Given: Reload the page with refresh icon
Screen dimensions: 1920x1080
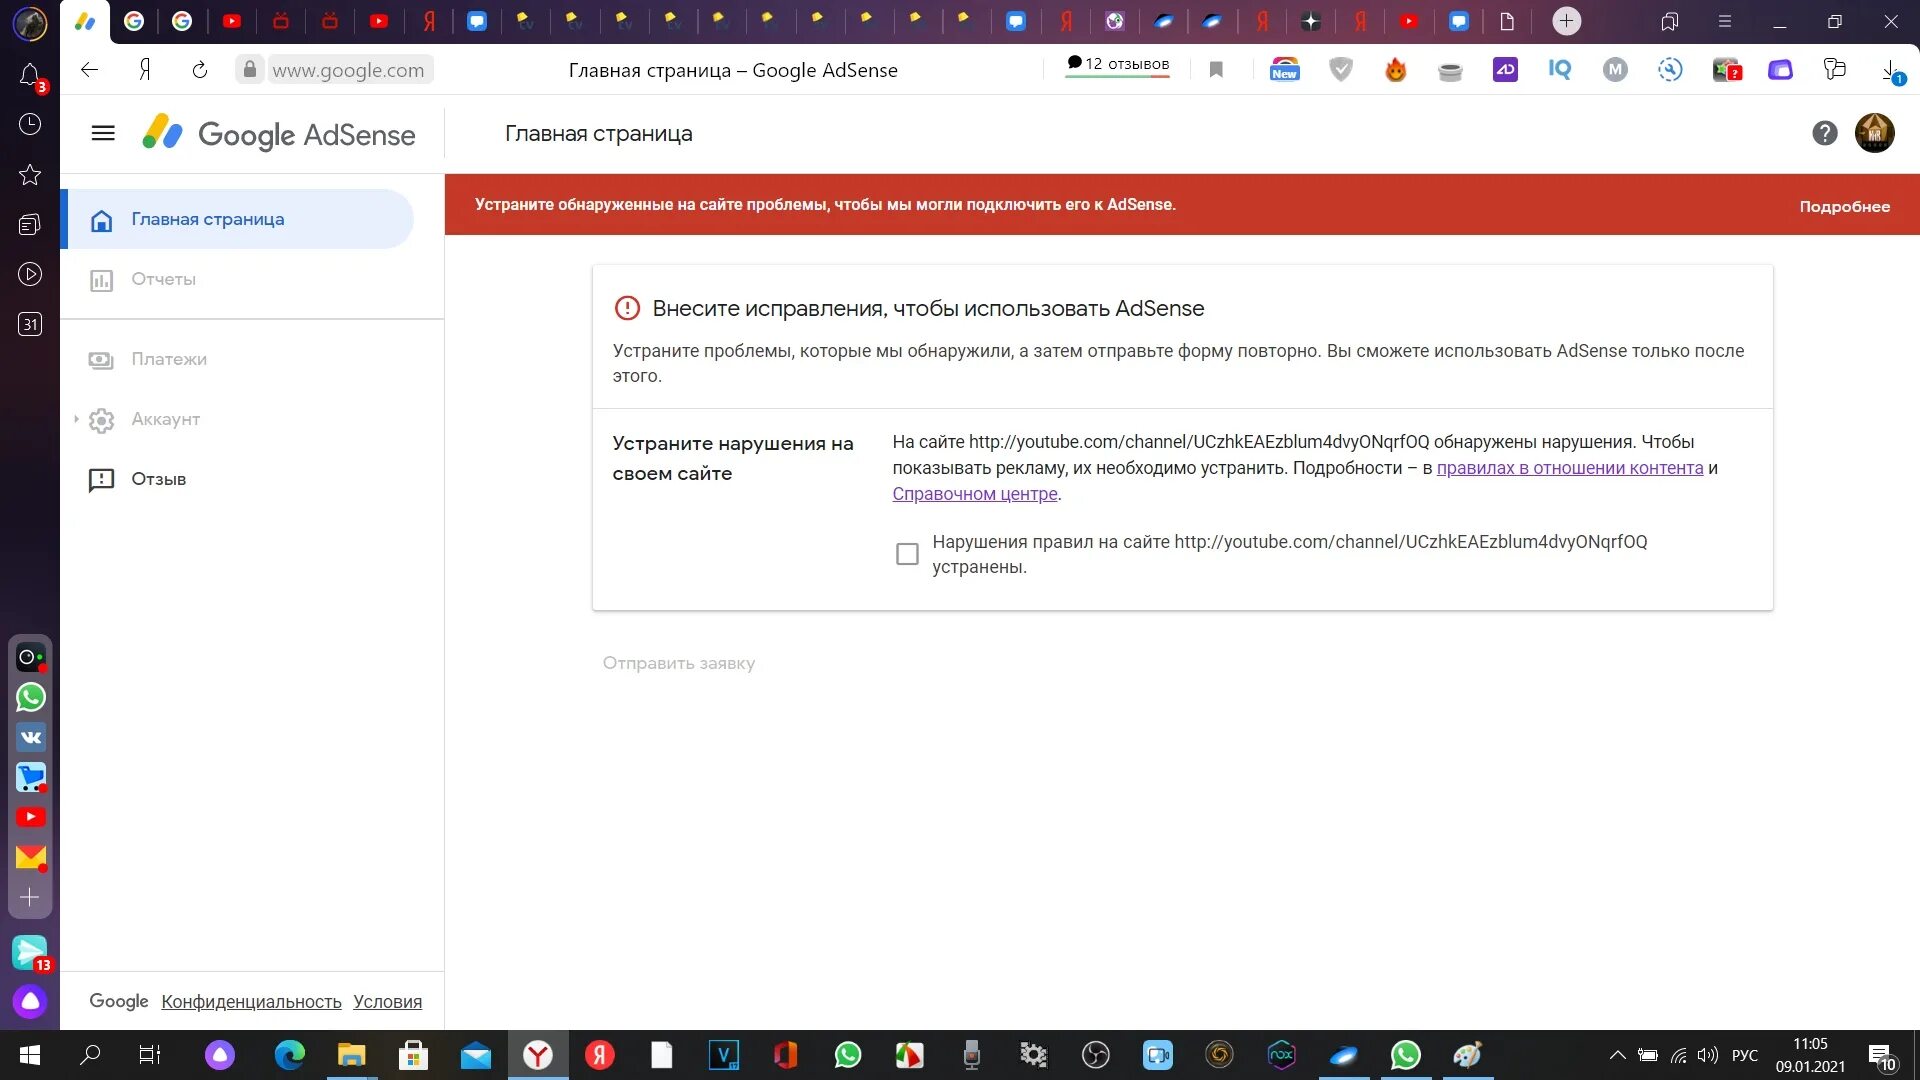Looking at the screenshot, I should click(199, 70).
